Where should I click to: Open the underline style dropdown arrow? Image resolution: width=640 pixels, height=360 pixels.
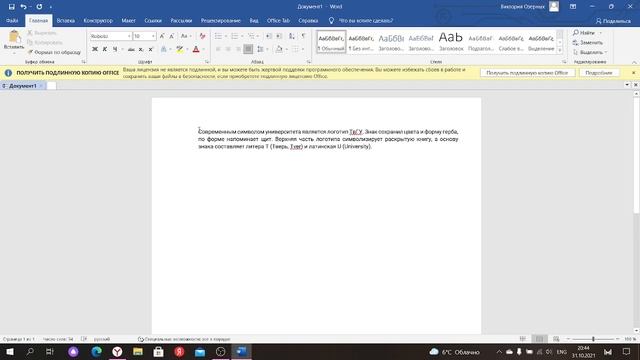[122, 49]
